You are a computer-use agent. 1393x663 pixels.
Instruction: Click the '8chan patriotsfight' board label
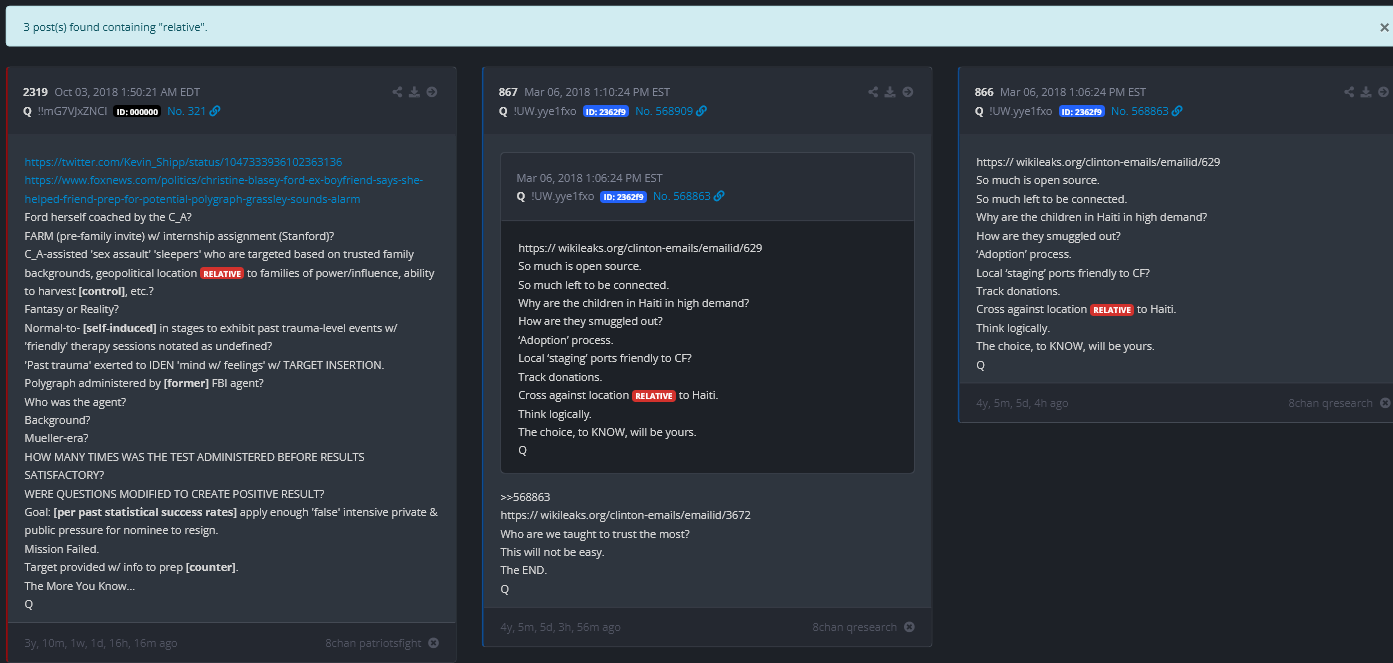coord(373,643)
